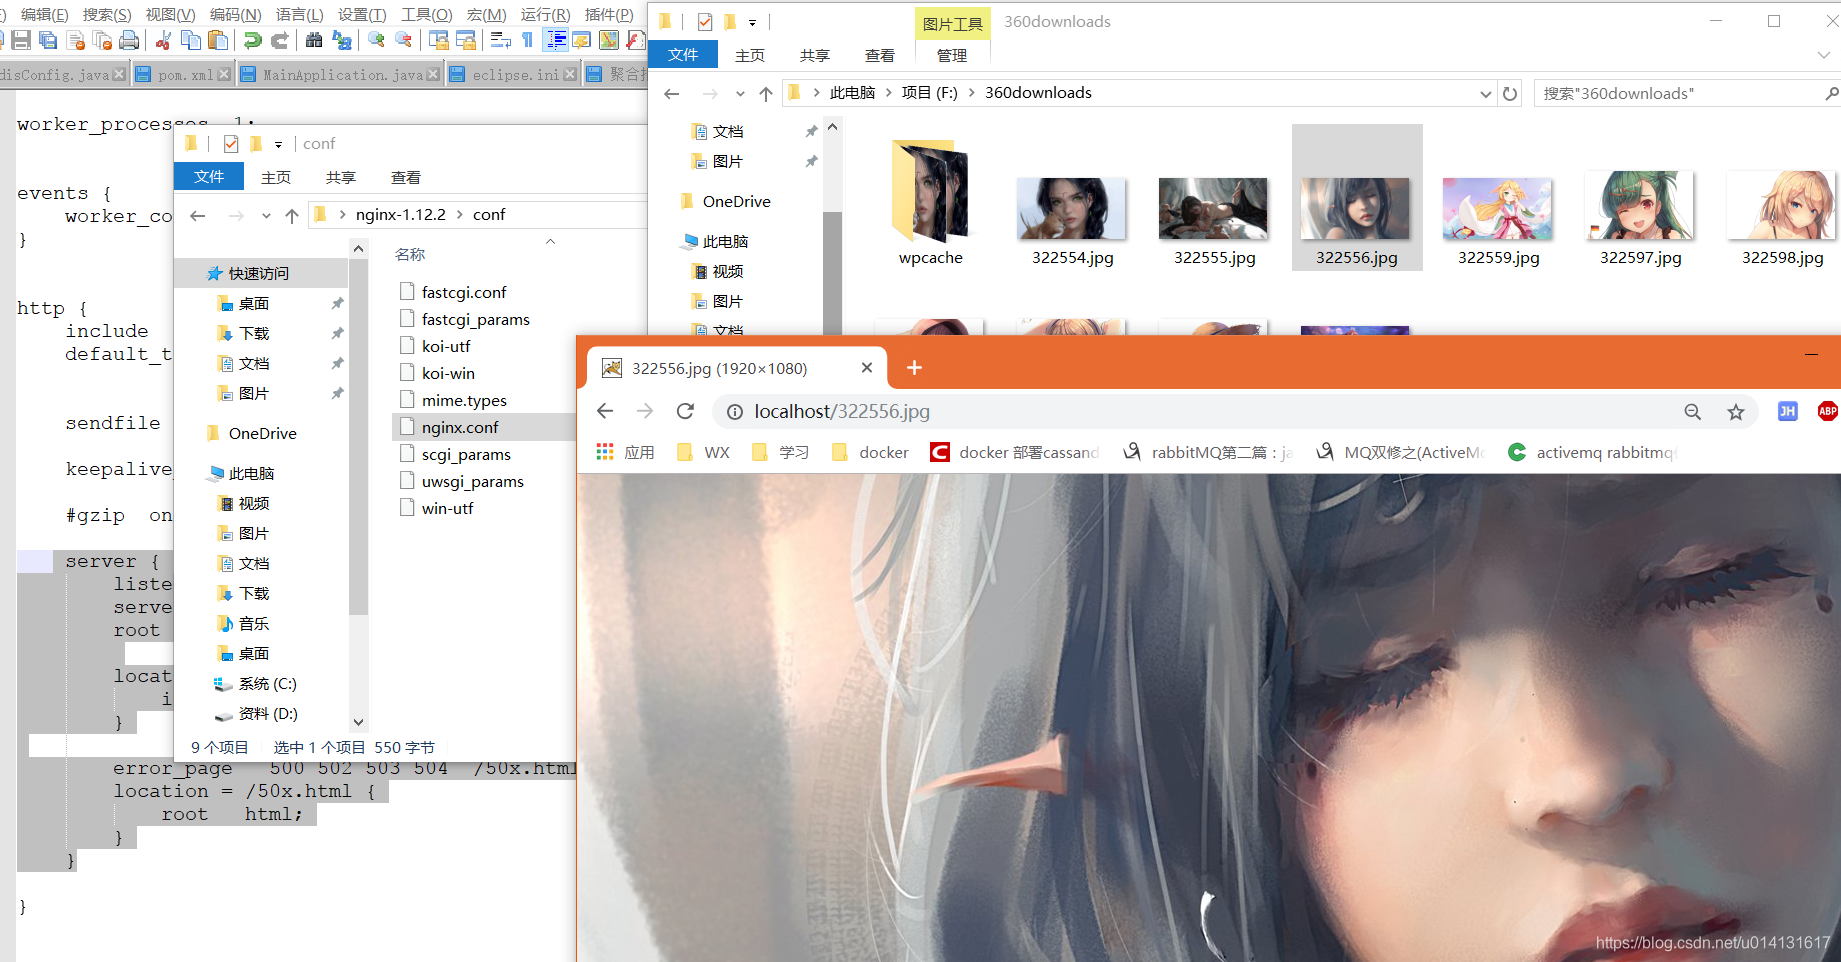Click the Save icon in Notepad++ toolbar
The height and width of the screenshot is (962, 1841).
tap(21, 40)
